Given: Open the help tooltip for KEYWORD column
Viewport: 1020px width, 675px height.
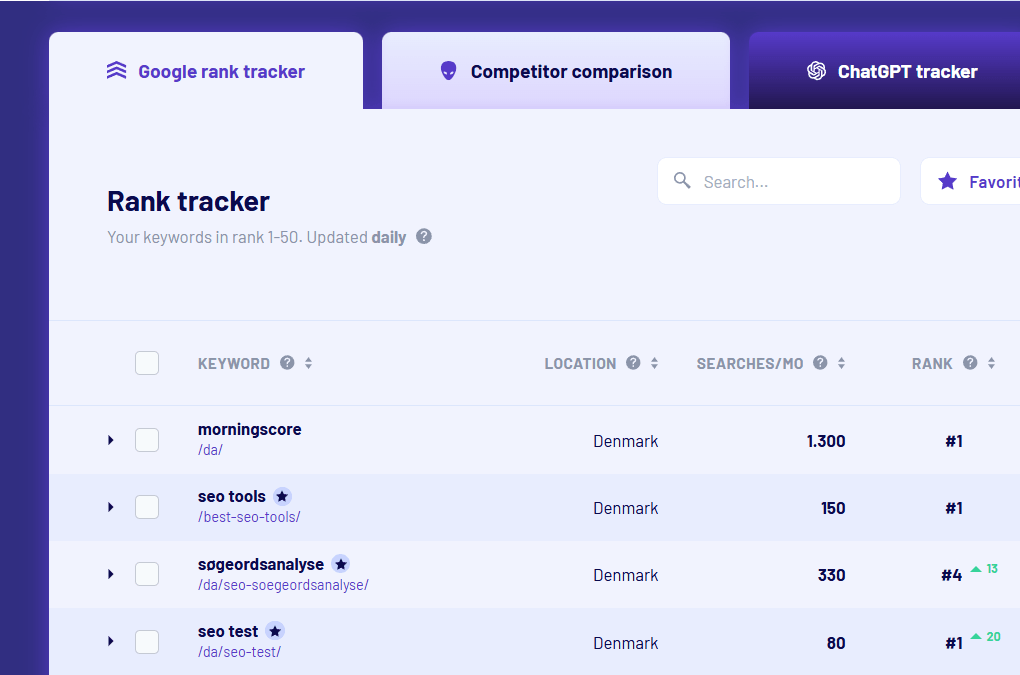Looking at the screenshot, I should pyautogui.click(x=289, y=363).
